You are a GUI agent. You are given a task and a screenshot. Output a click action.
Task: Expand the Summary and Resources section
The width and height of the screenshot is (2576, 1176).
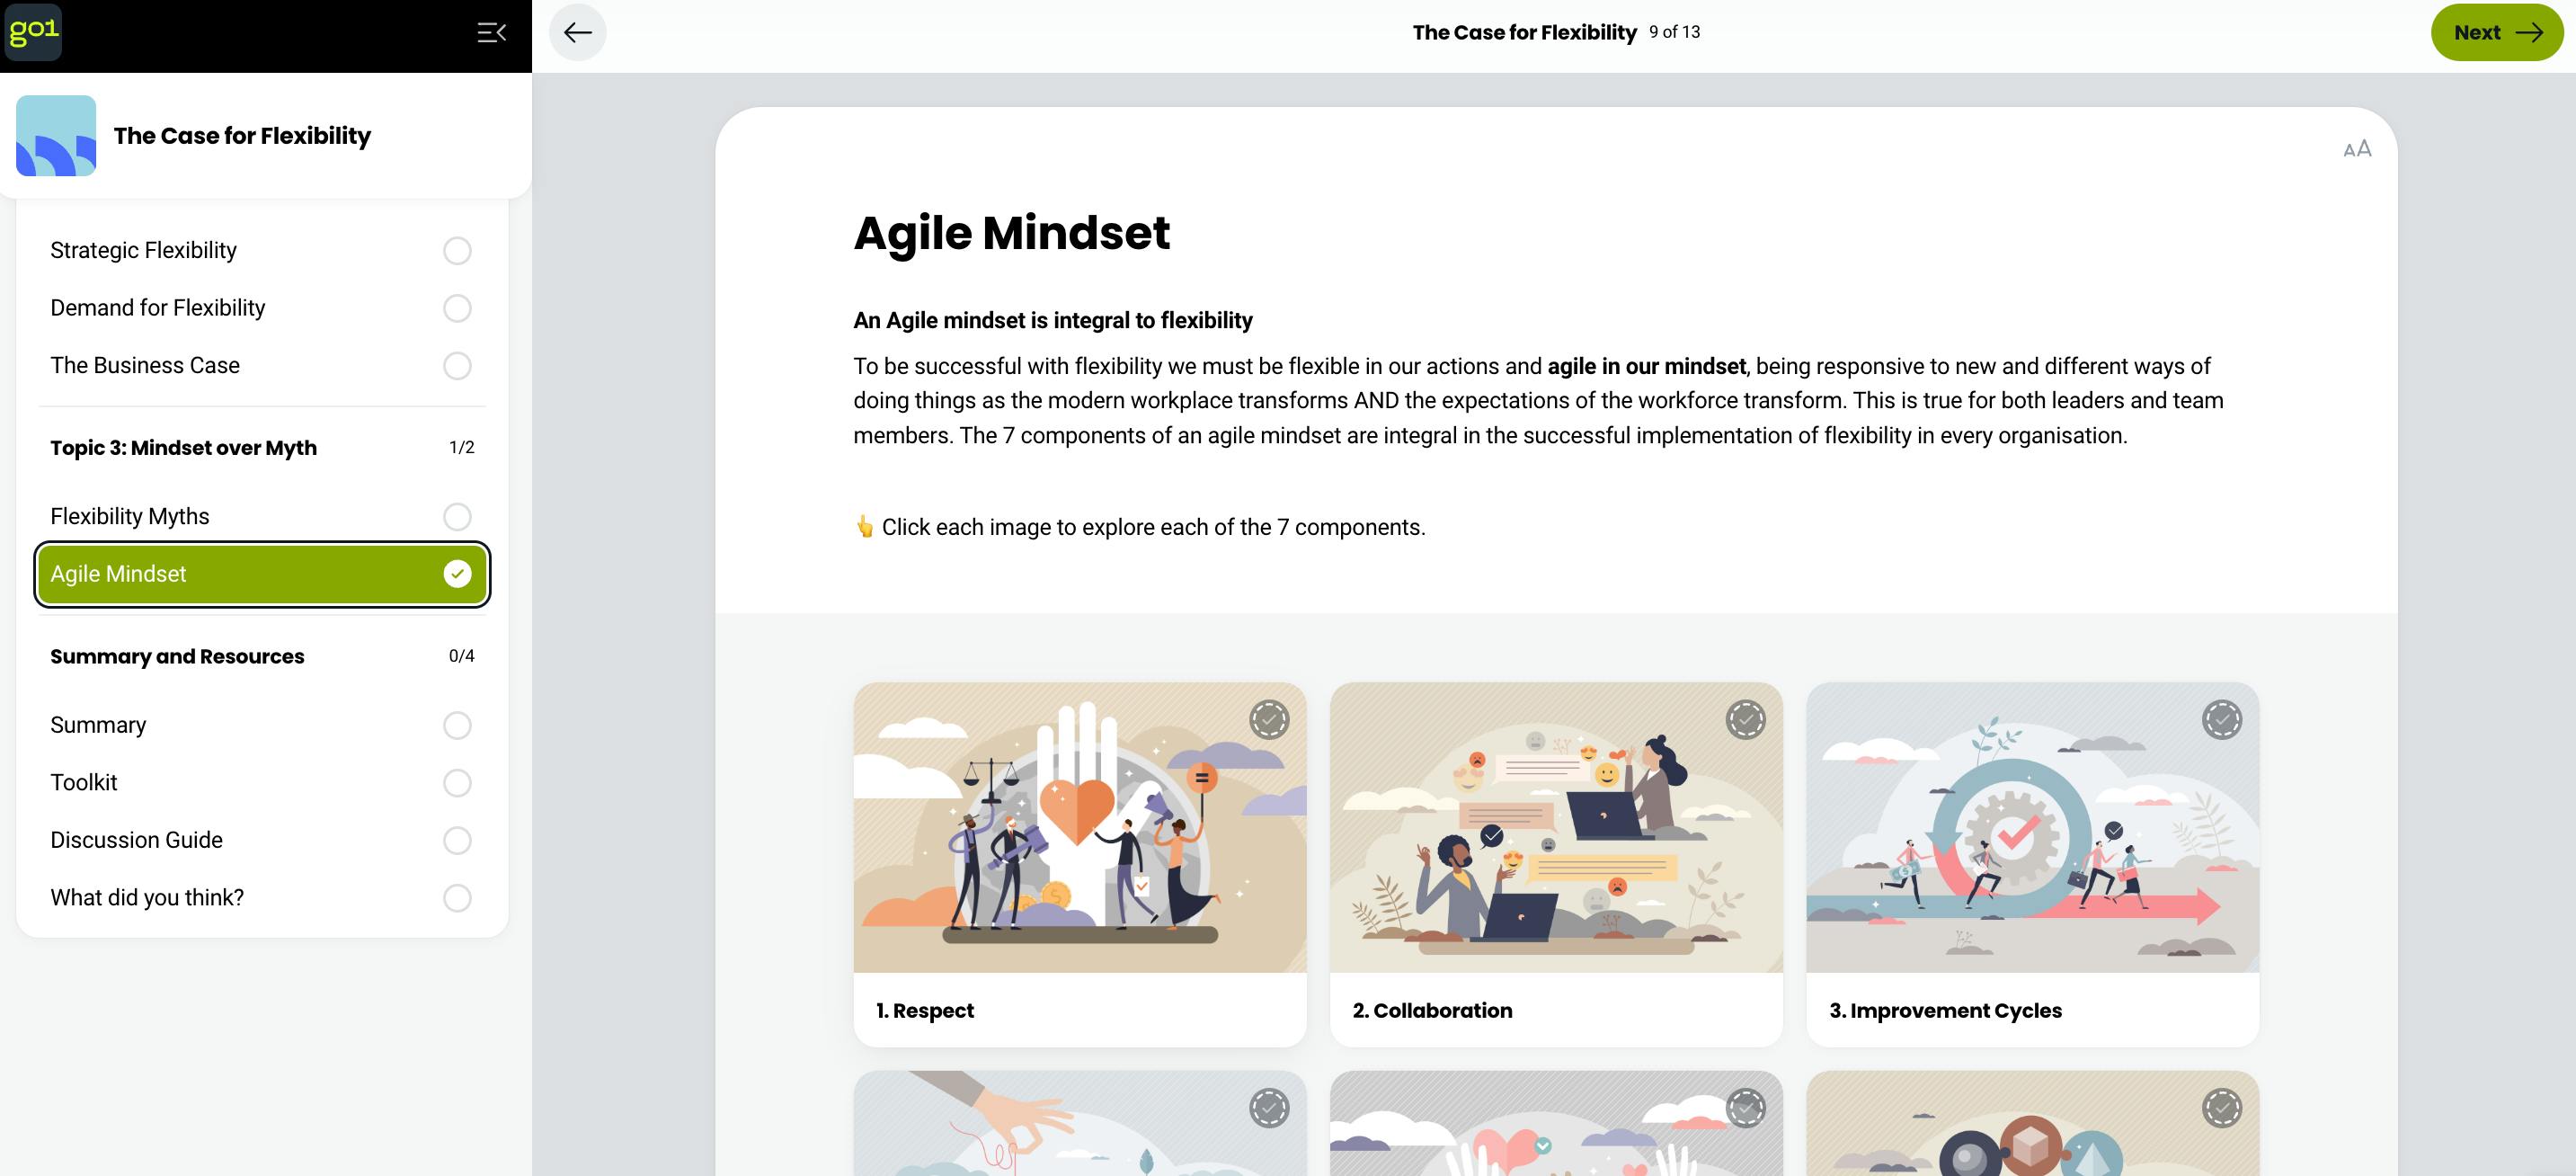[262, 657]
